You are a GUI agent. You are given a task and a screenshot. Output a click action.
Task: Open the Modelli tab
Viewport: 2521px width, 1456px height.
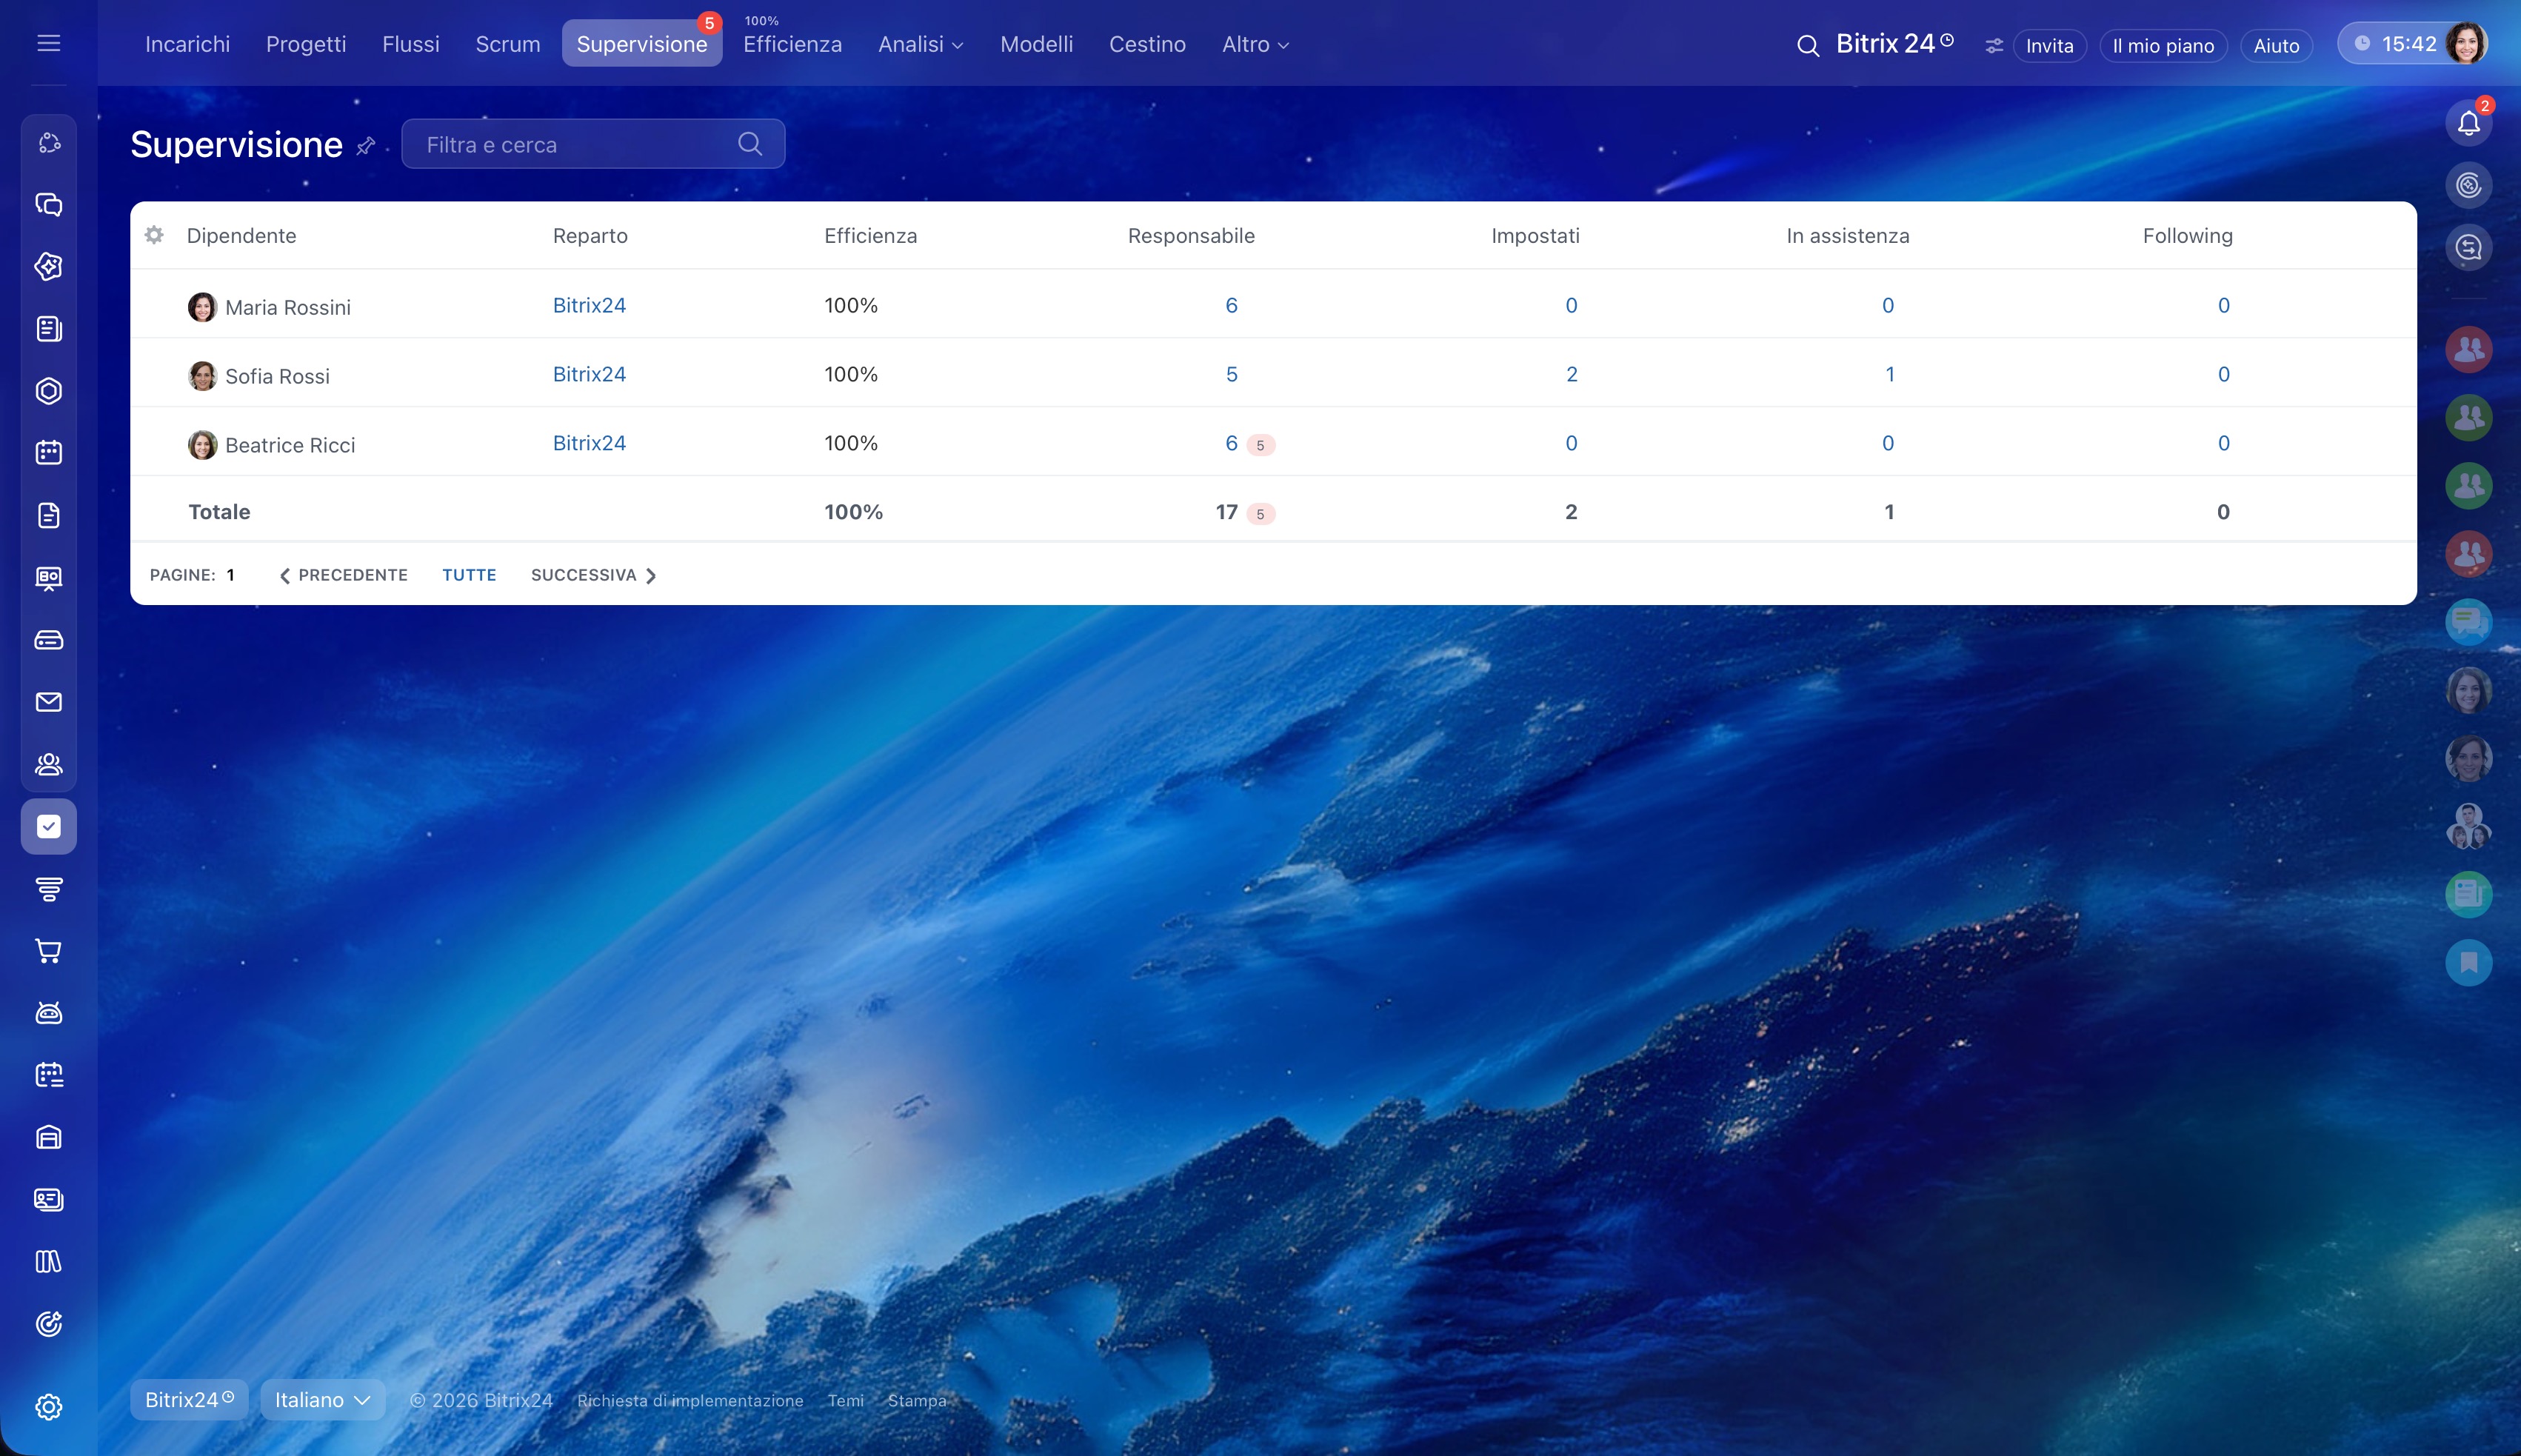1036,44
